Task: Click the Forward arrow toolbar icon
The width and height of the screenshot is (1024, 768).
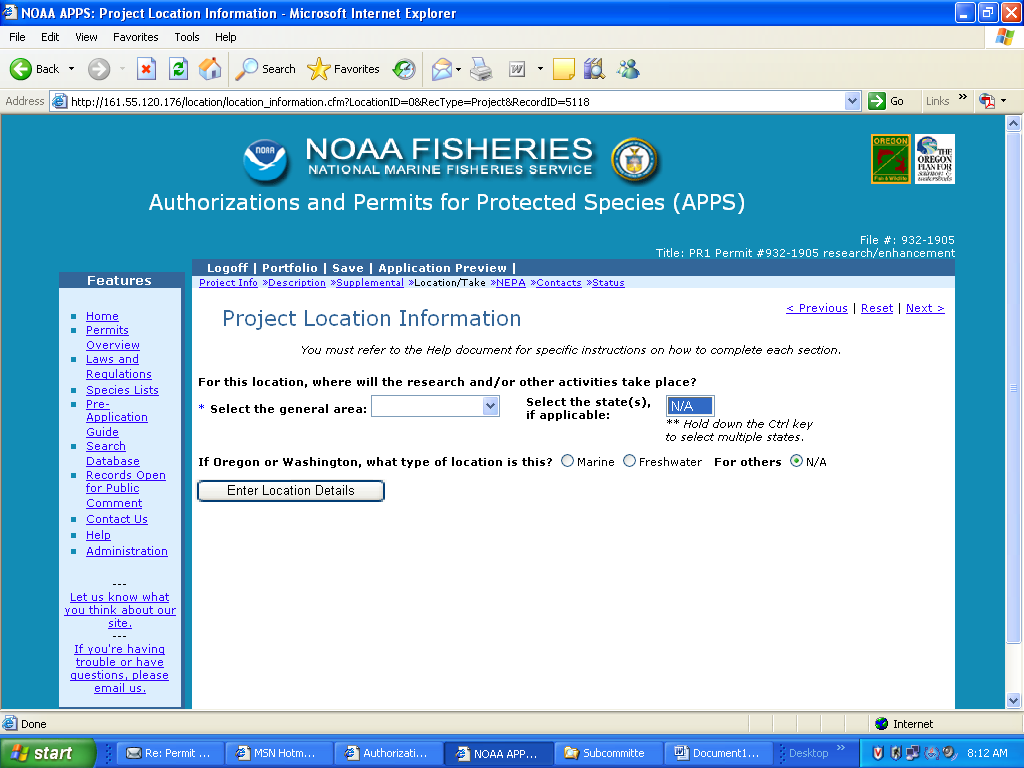Action: [99, 69]
